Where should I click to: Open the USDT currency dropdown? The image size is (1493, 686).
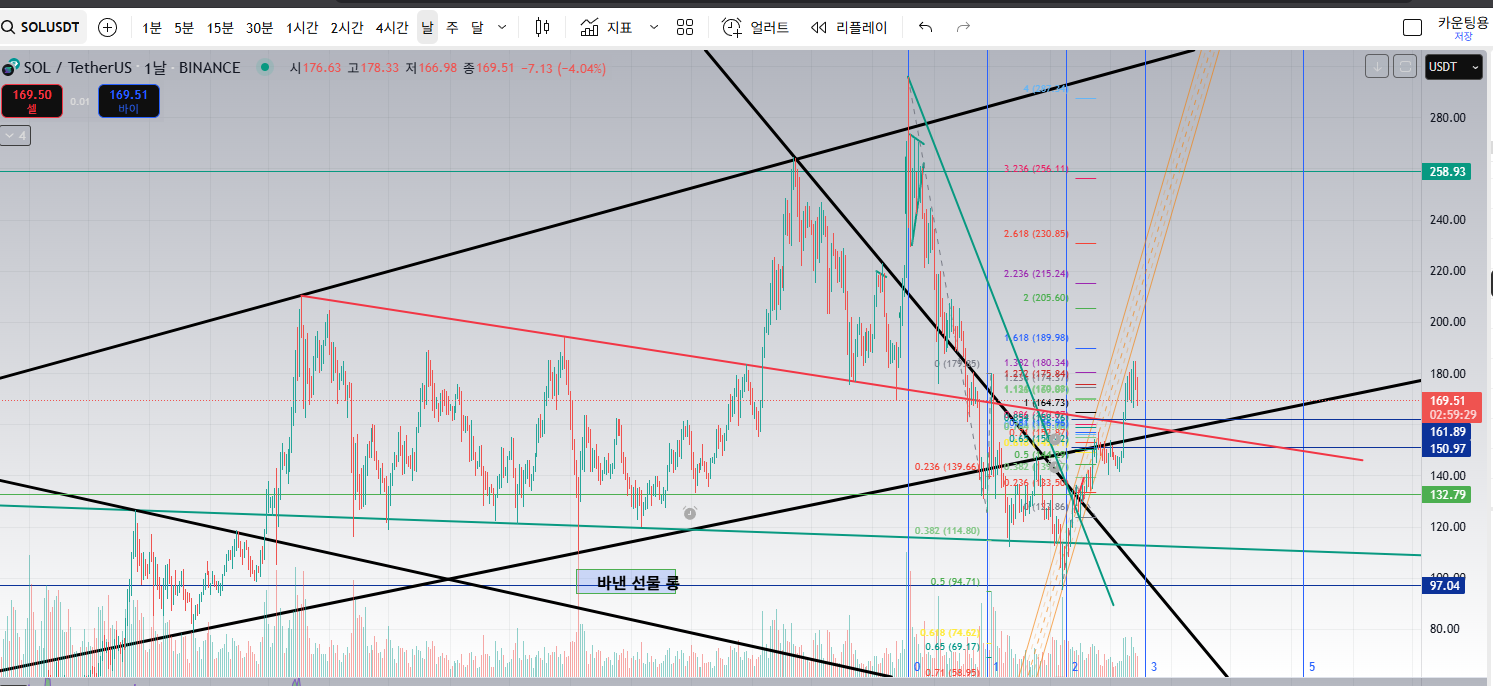[x=1454, y=67]
